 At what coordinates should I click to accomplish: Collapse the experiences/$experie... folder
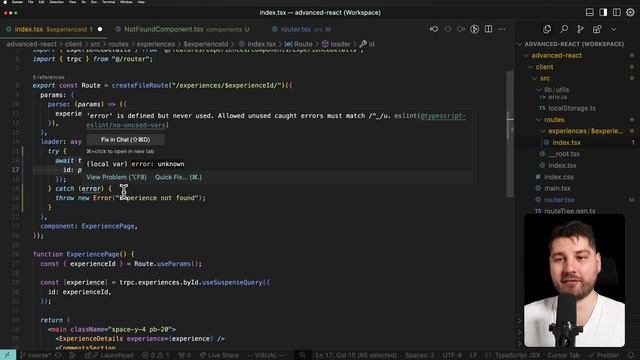point(586,131)
